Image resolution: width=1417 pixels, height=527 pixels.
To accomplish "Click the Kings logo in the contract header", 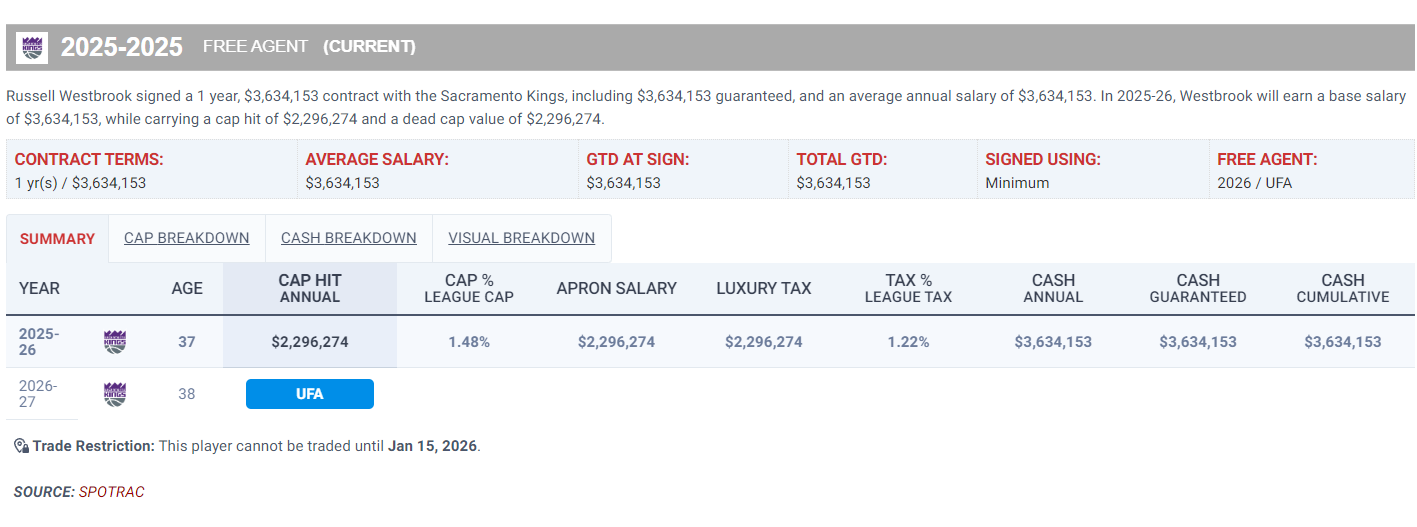I will click(x=32, y=47).
